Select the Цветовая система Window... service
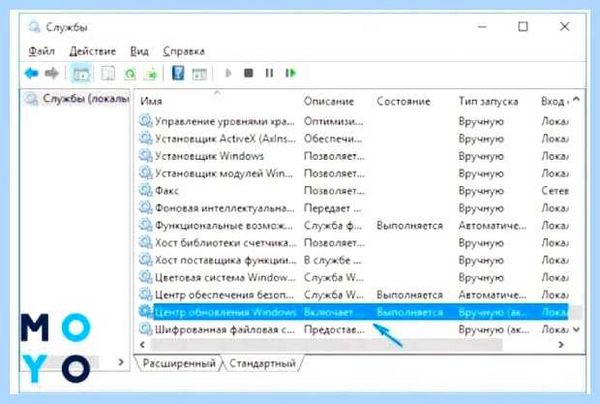The image size is (600, 404). point(225,277)
